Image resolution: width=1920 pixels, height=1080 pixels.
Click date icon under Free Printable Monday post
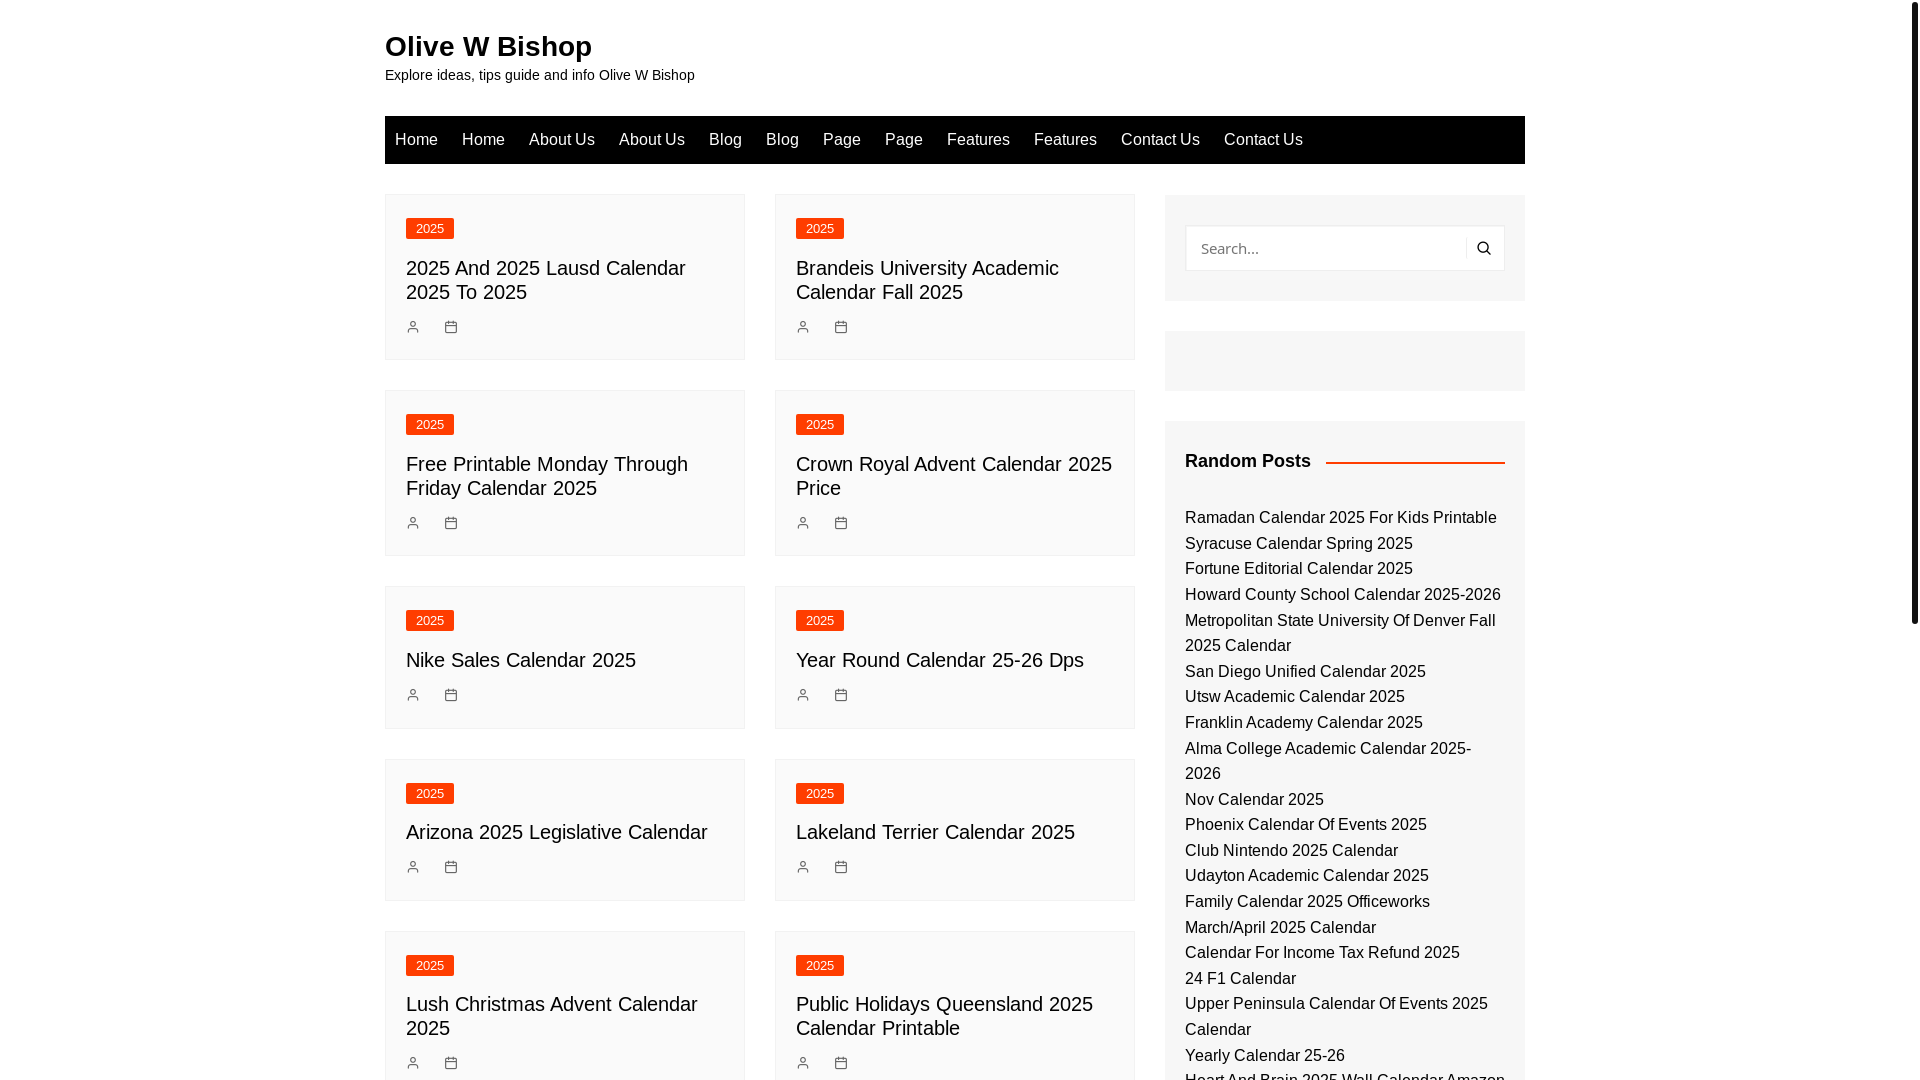(x=451, y=523)
